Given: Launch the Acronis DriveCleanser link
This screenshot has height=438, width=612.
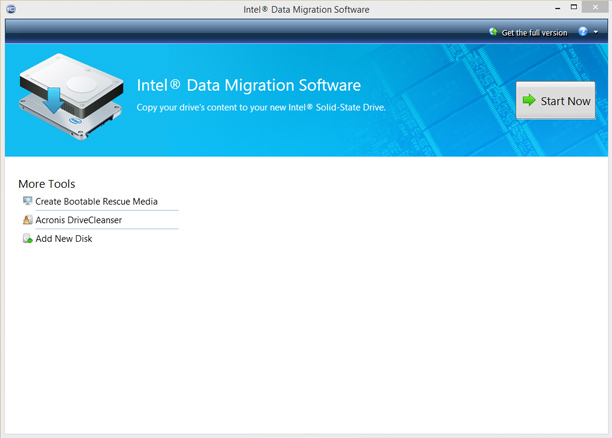Looking at the screenshot, I should (78, 220).
